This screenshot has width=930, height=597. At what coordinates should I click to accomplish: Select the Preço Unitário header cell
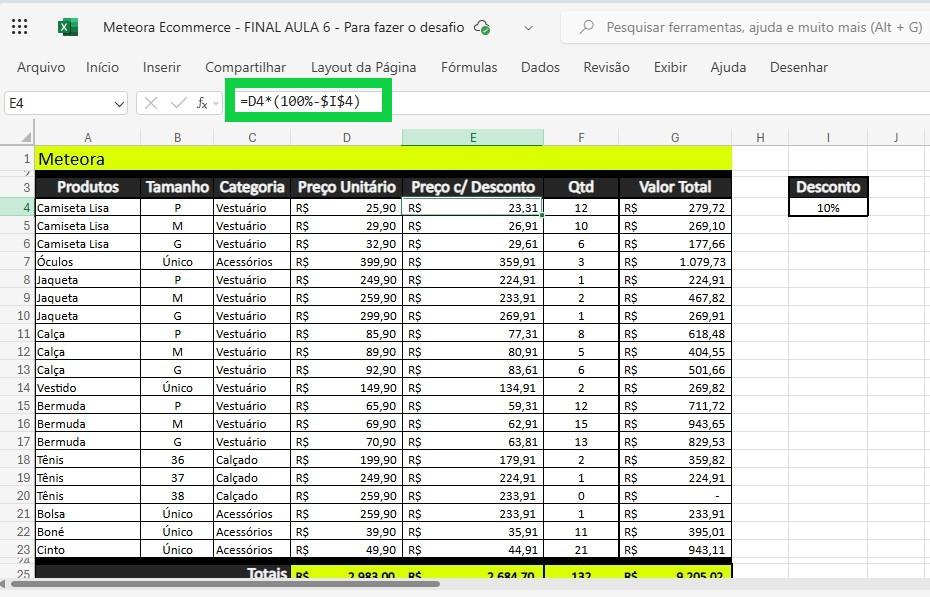click(346, 187)
